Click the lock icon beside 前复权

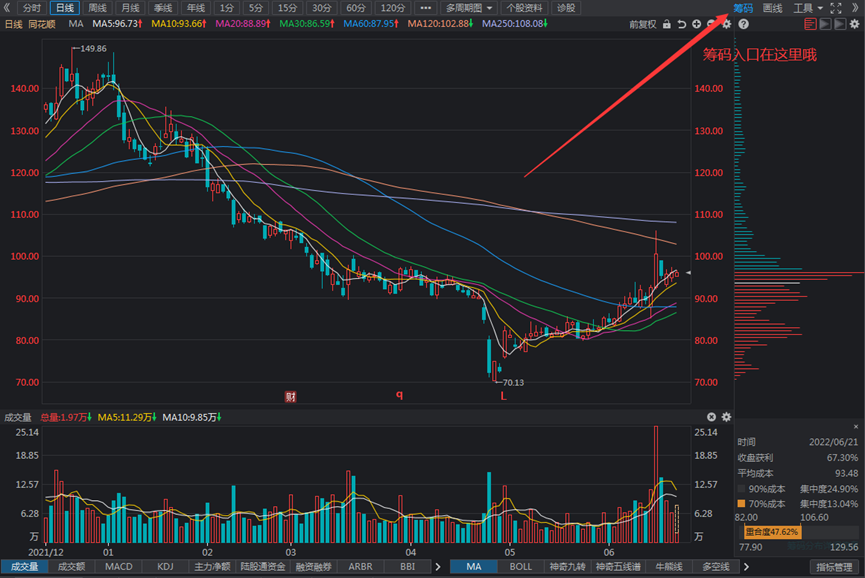point(666,23)
